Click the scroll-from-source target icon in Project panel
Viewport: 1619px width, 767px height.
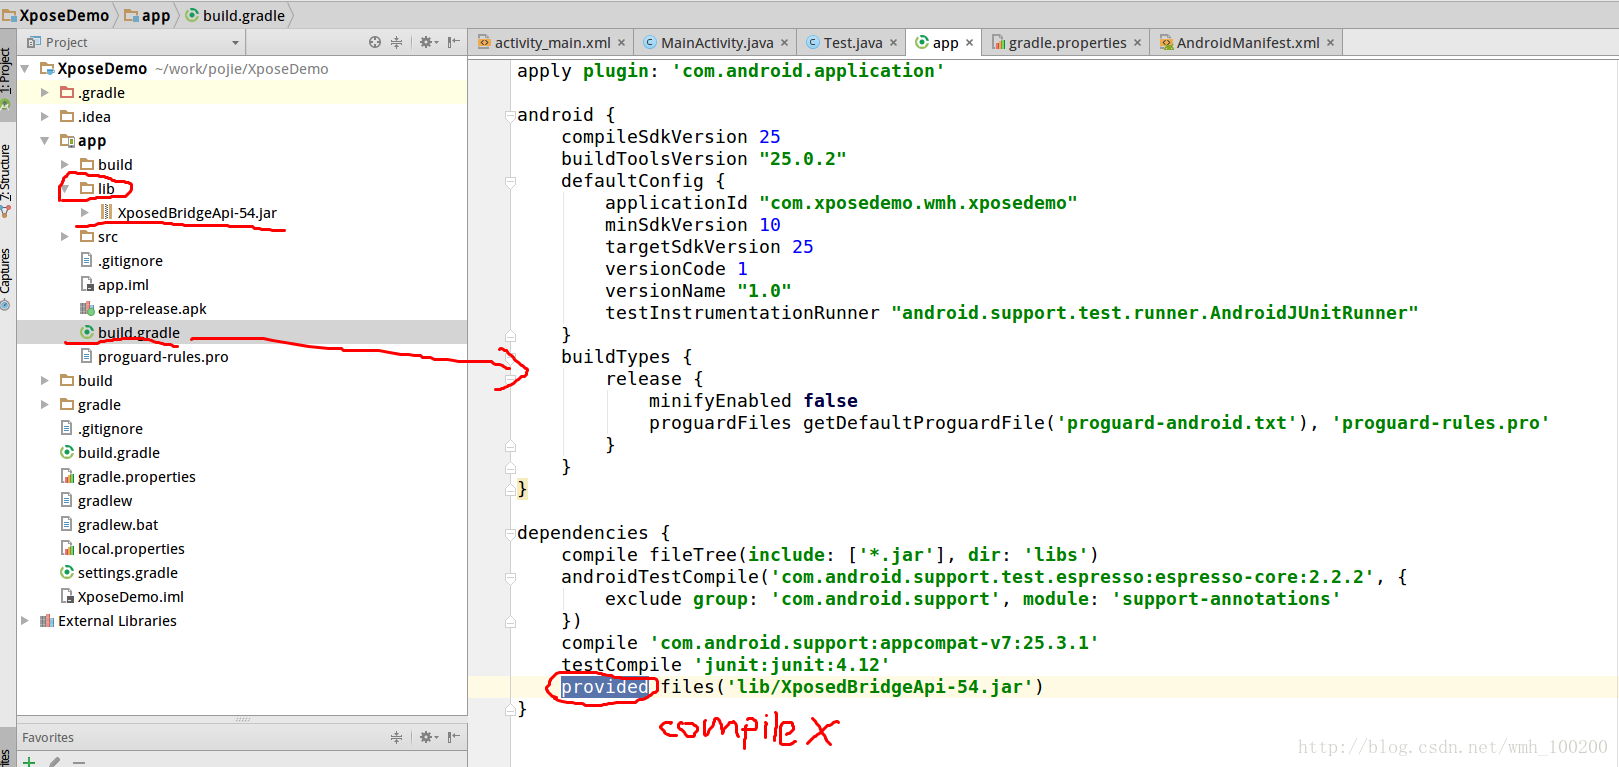pos(375,42)
